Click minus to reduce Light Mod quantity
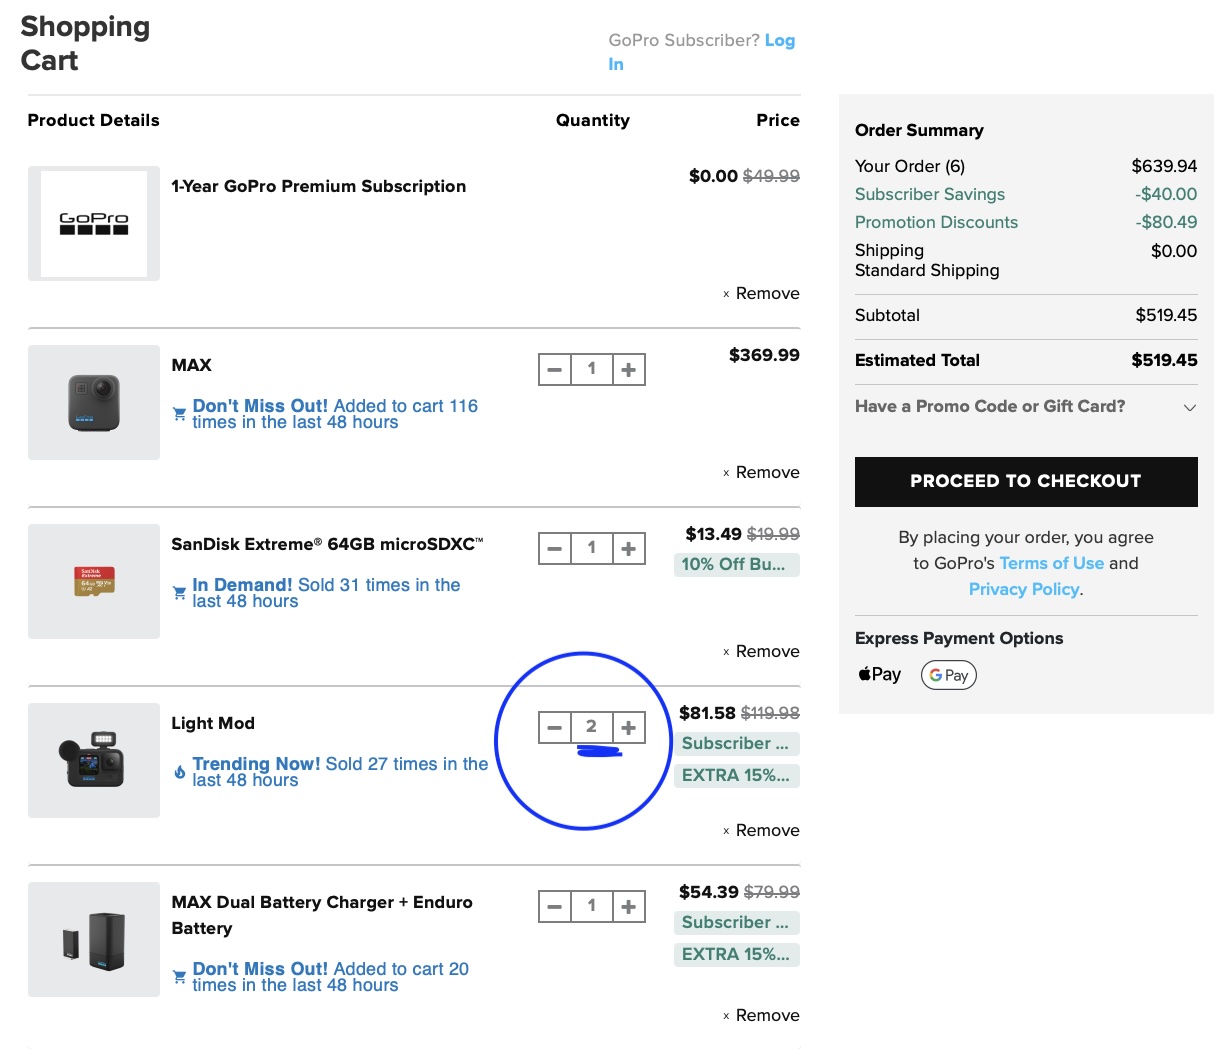The width and height of the screenshot is (1228, 1058). (555, 728)
